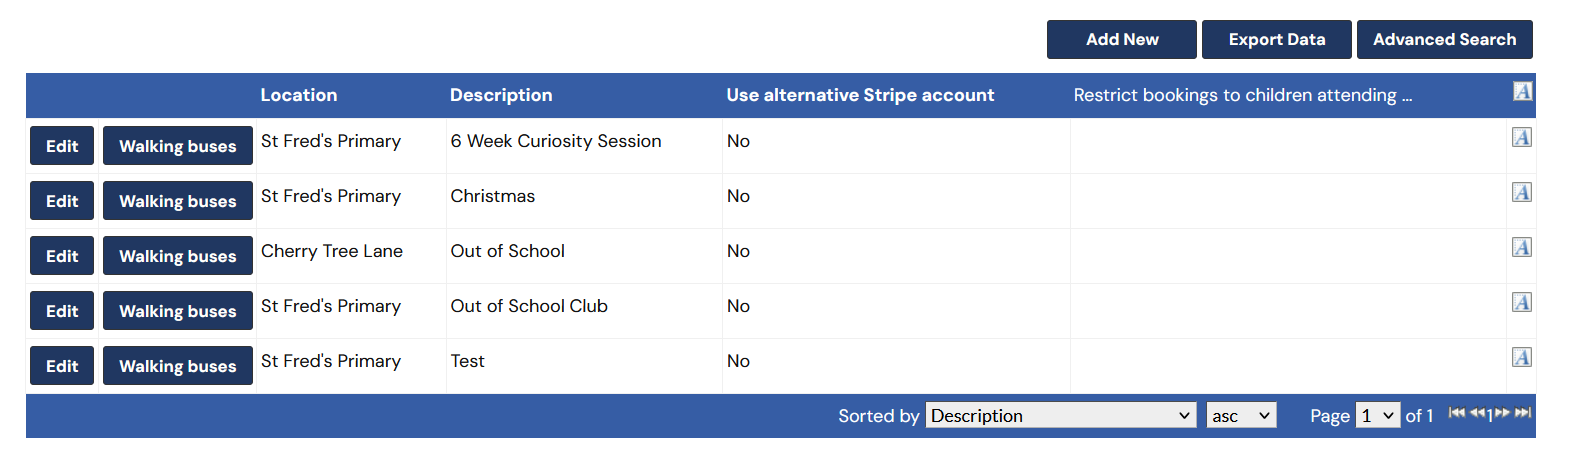
Task: Click the text icon for the 6 Week Curiosity Session row
Action: pos(1522,138)
